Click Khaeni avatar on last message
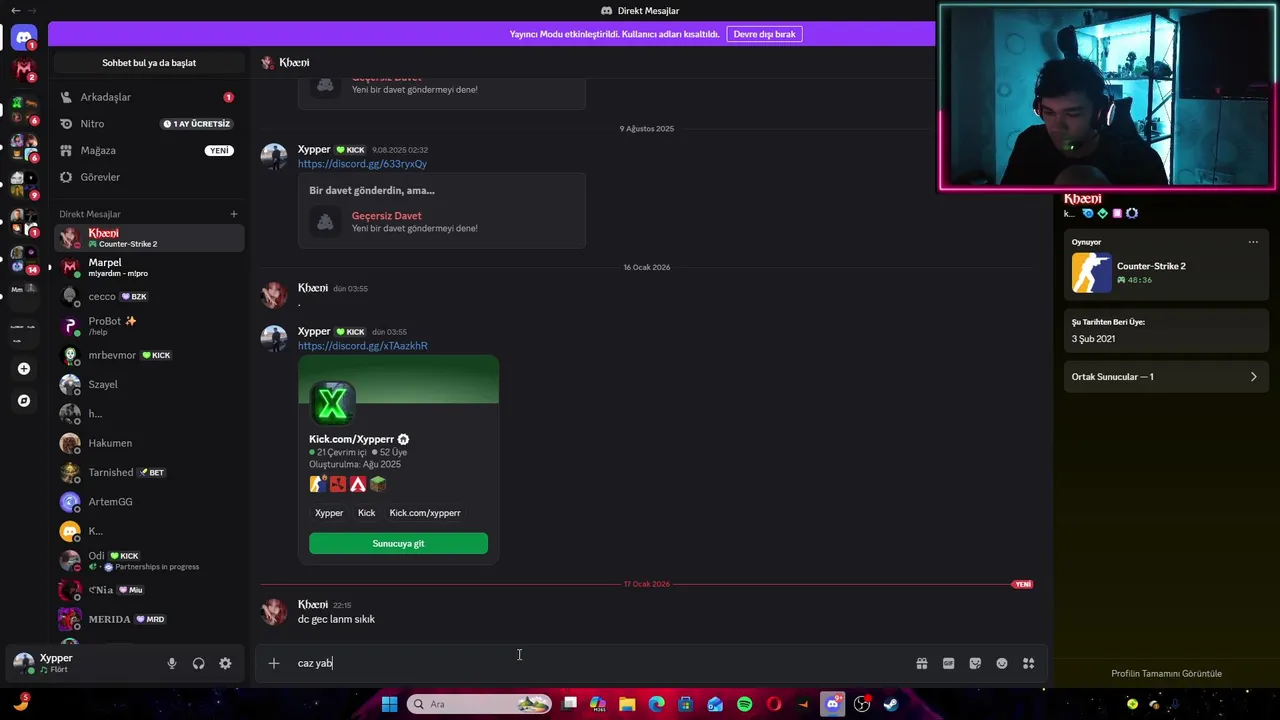Viewport: 1280px width, 720px height. click(x=274, y=612)
